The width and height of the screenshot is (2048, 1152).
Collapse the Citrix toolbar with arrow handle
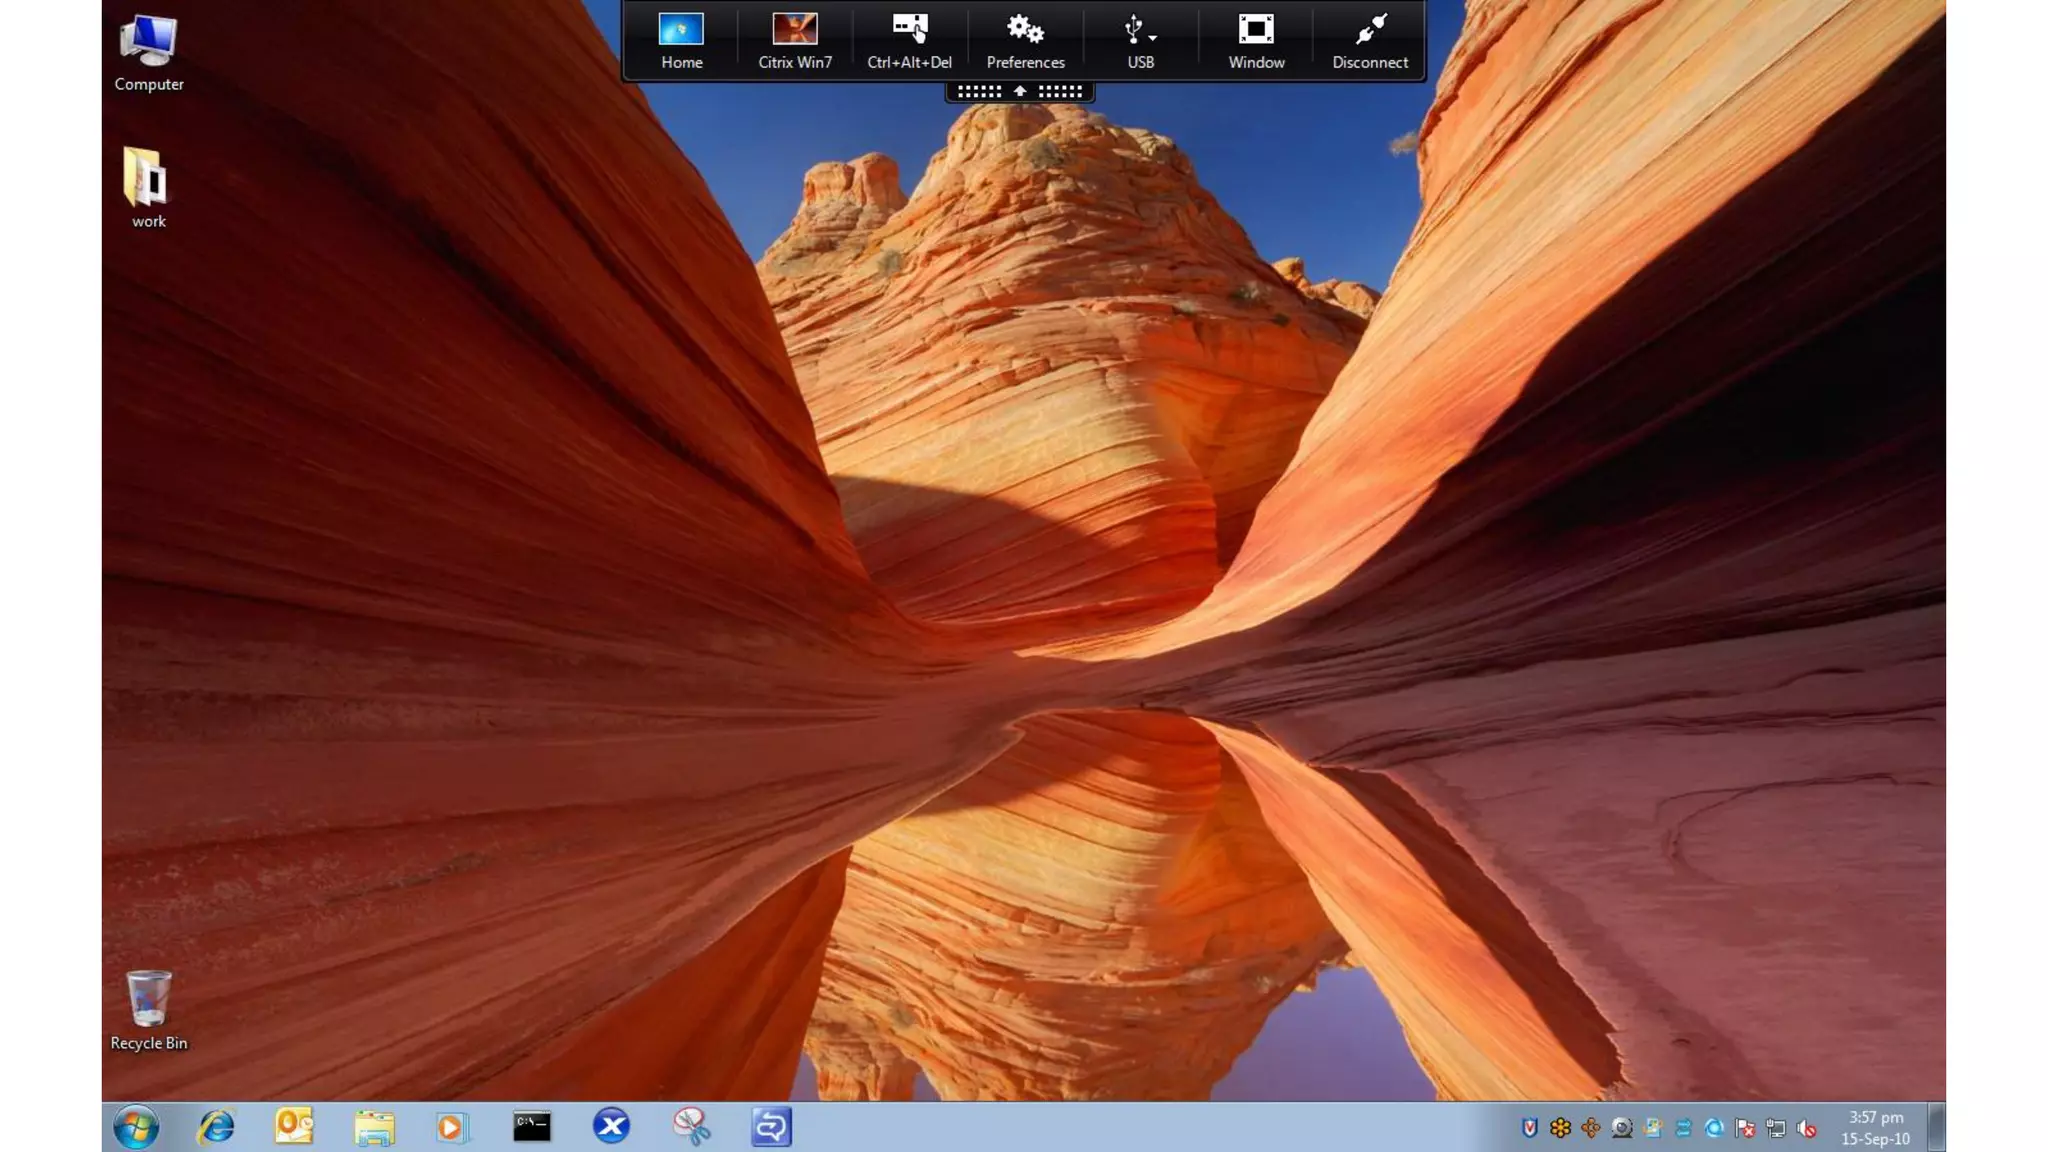(1020, 91)
